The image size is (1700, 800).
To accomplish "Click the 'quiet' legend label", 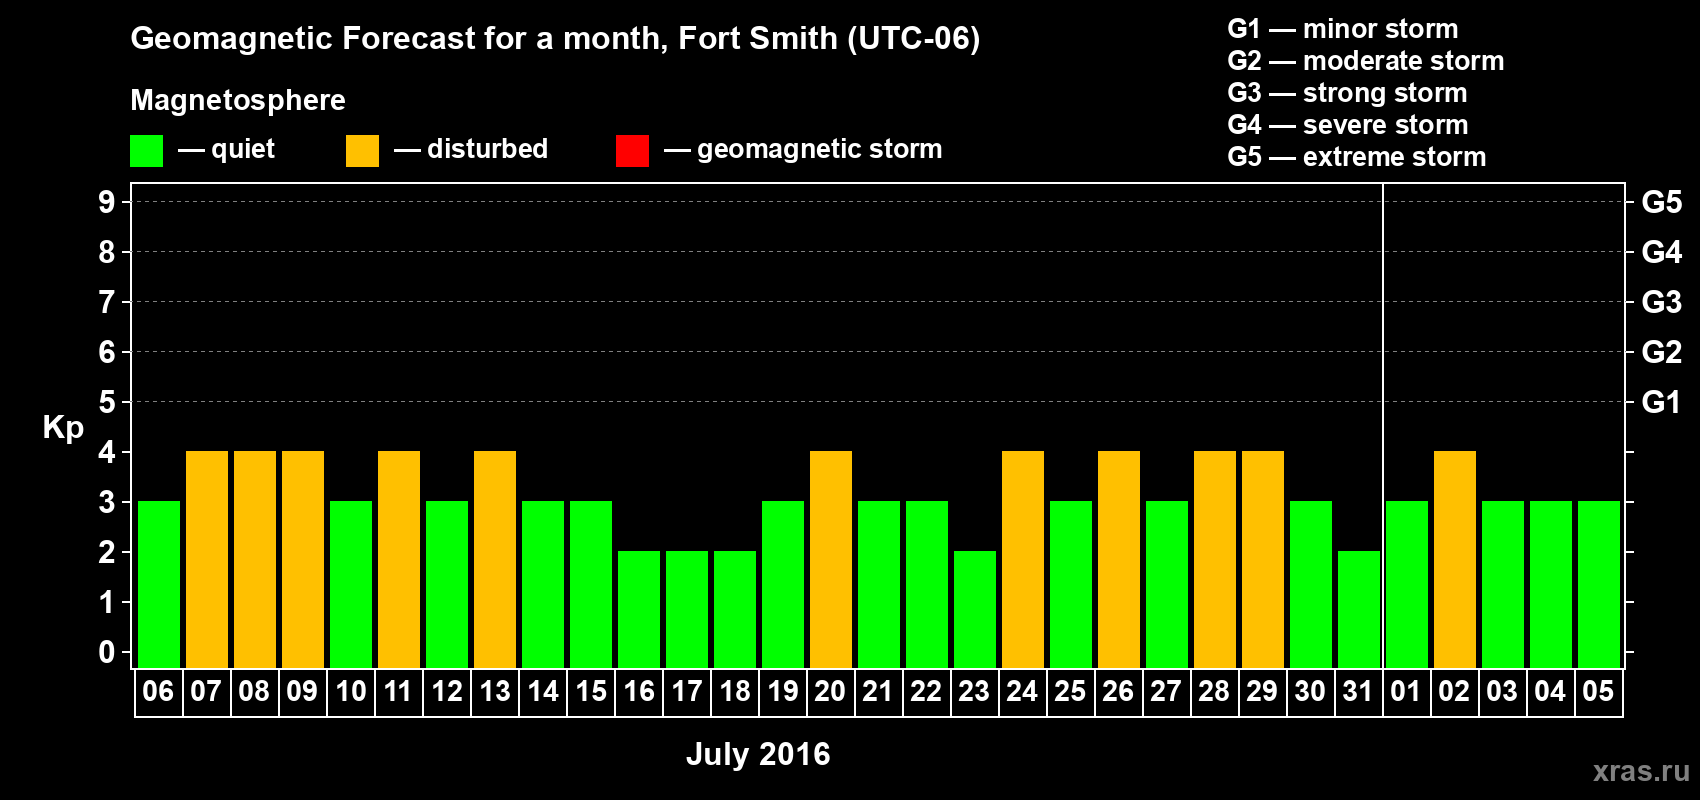I will click(243, 149).
